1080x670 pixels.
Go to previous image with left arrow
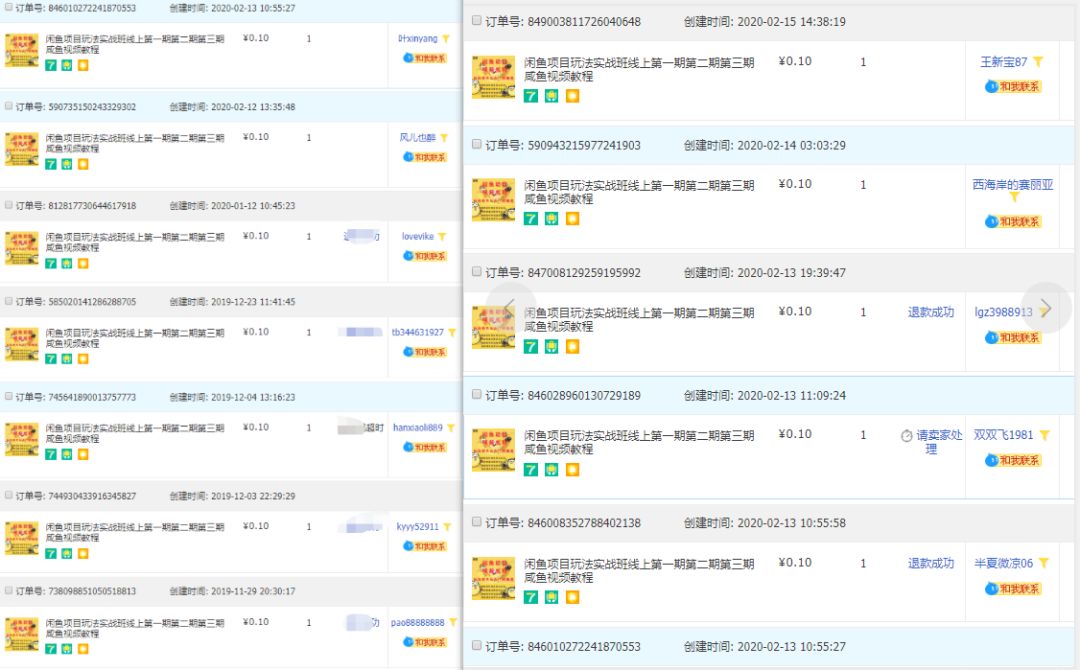(509, 308)
